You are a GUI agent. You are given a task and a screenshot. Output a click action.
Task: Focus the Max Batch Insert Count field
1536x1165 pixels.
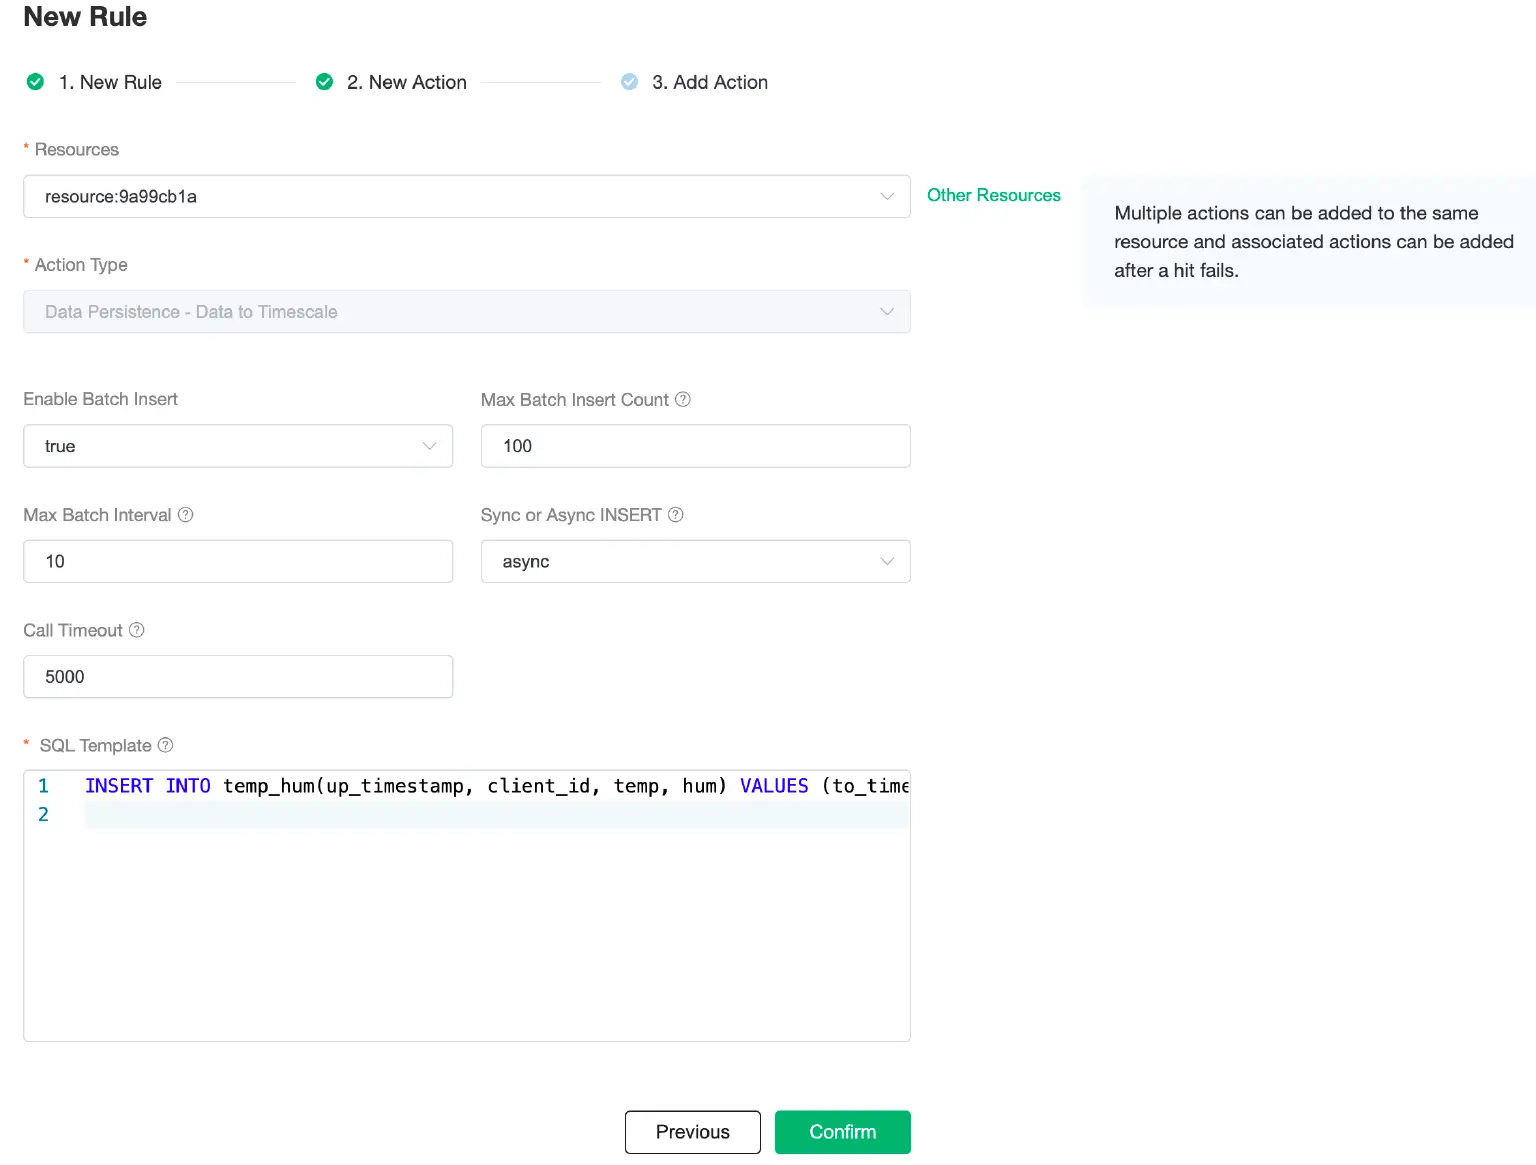click(x=695, y=446)
